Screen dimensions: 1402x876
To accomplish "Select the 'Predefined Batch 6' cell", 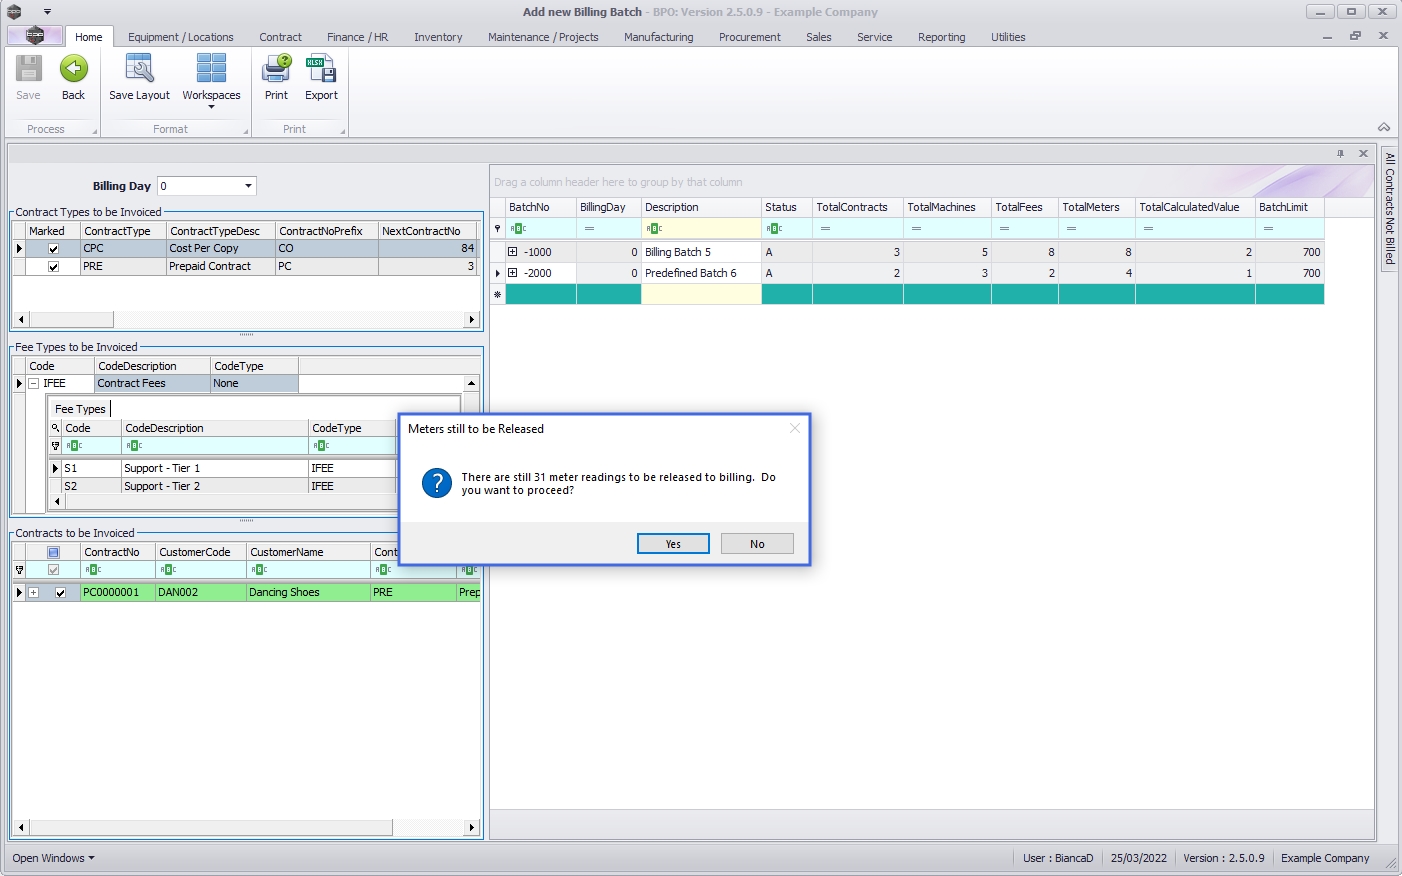I will coord(701,273).
